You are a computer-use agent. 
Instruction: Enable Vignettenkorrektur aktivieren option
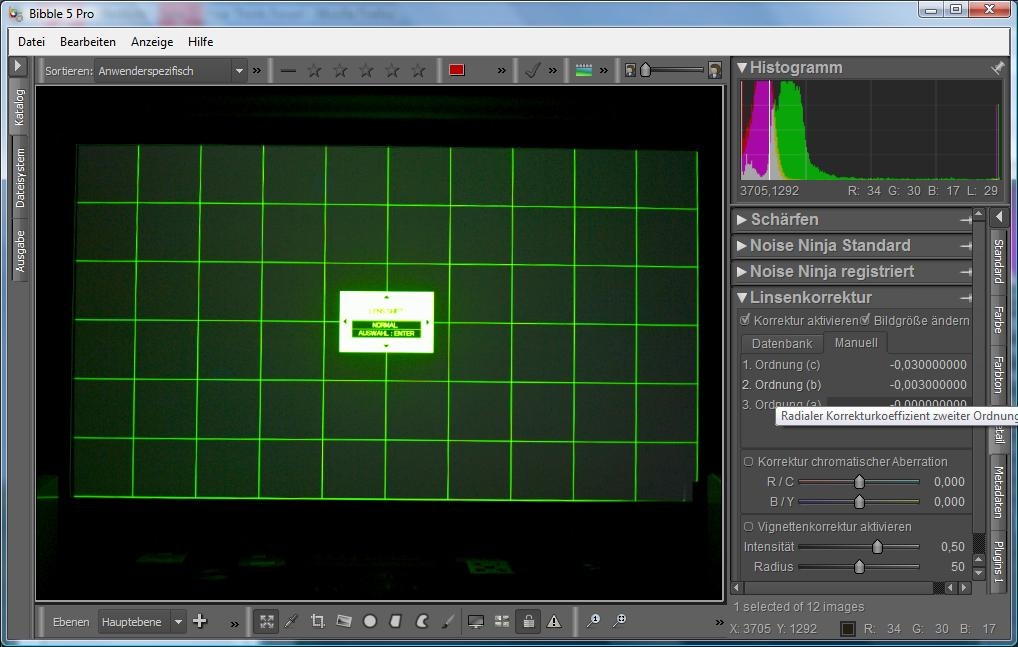tap(748, 527)
